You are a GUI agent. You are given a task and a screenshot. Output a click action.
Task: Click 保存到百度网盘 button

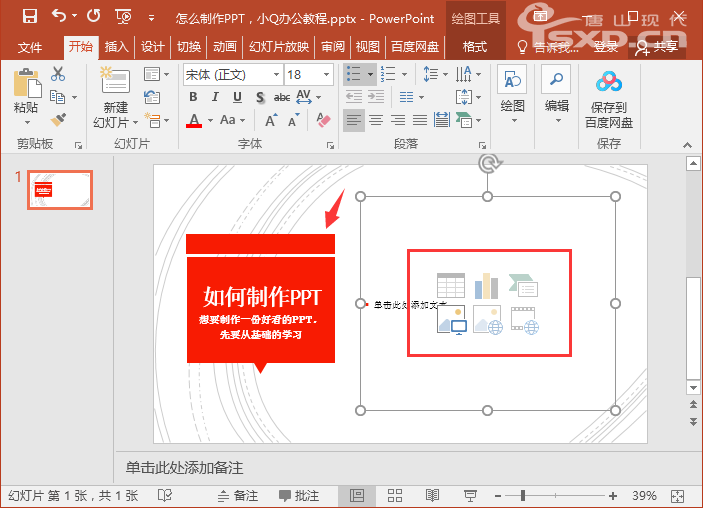609,100
